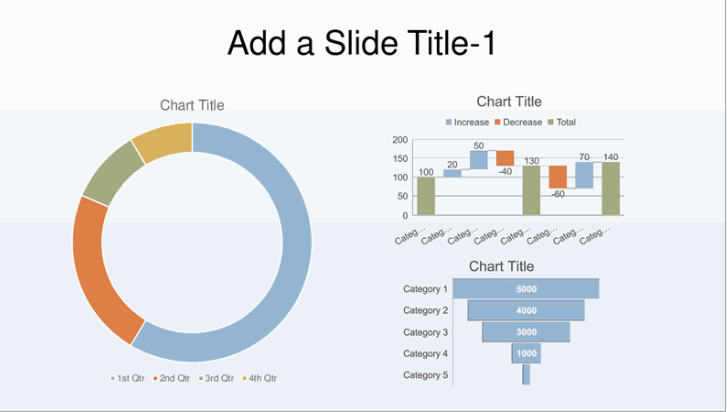727x412 pixels.
Task: Pick the yellow doughnut segment
Action: pyautogui.click(x=162, y=140)
